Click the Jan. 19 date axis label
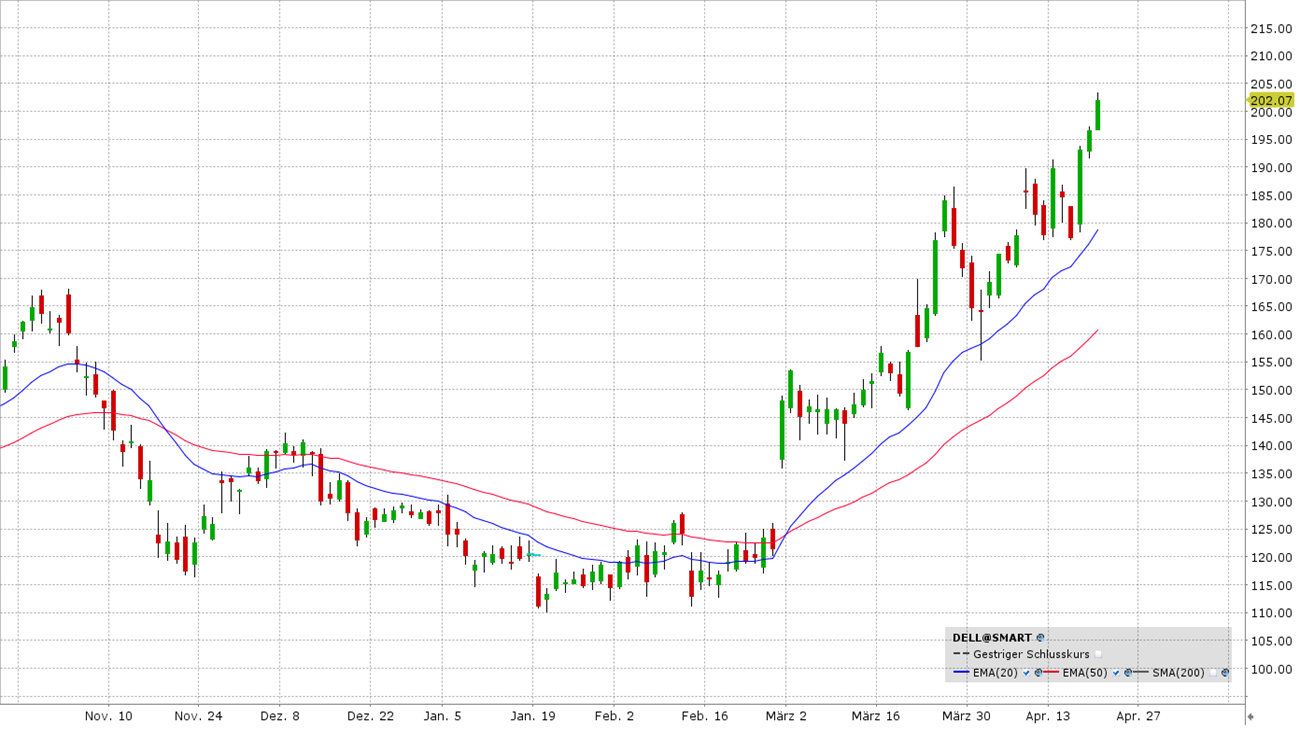Image resolution: width=1300 pixels, height=730 pixels. click(533, 716)
